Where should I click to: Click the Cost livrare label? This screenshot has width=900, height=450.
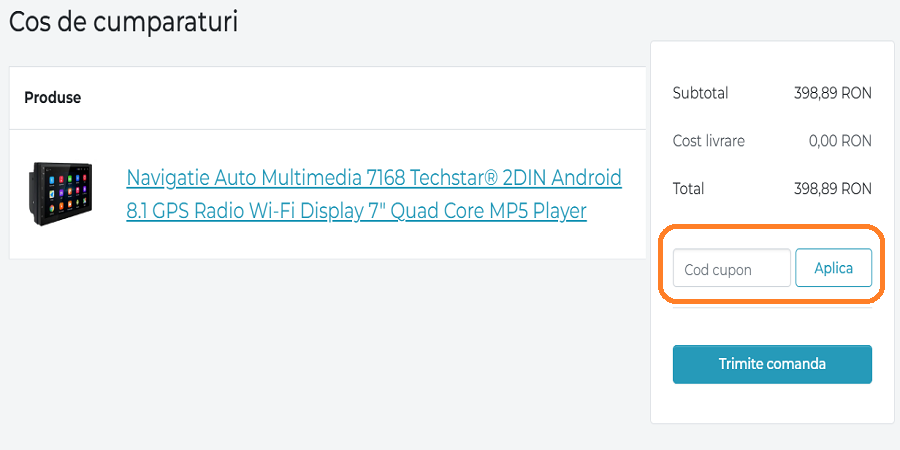708,141
